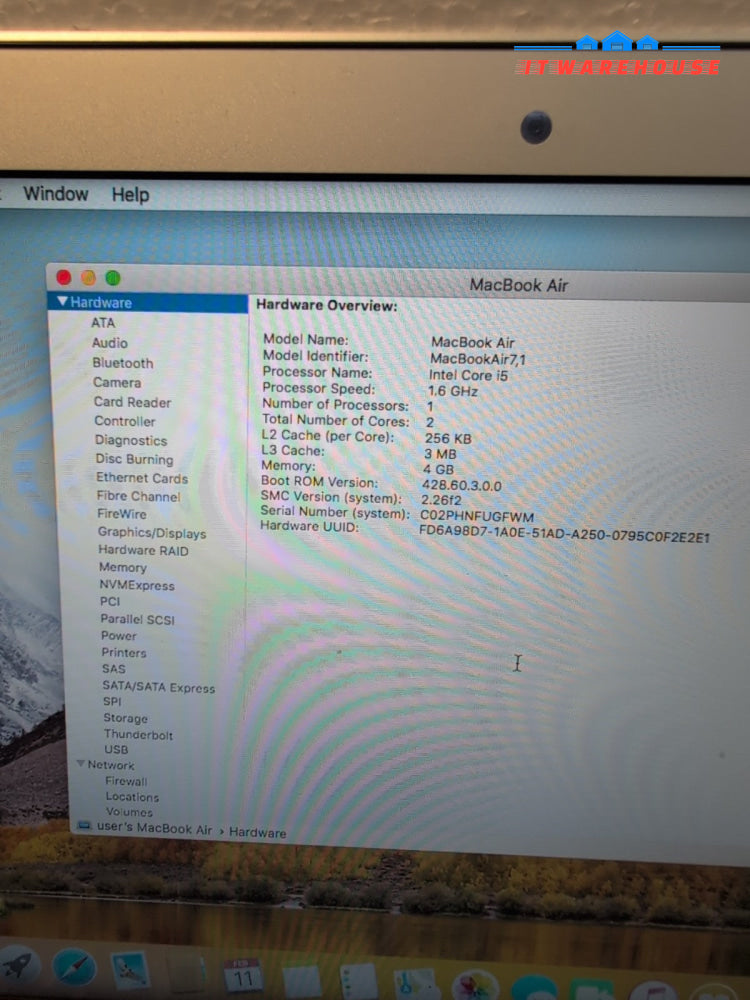
Task: Select Hardware RAID in the sidebar
Action: click(x=143, y=550)
